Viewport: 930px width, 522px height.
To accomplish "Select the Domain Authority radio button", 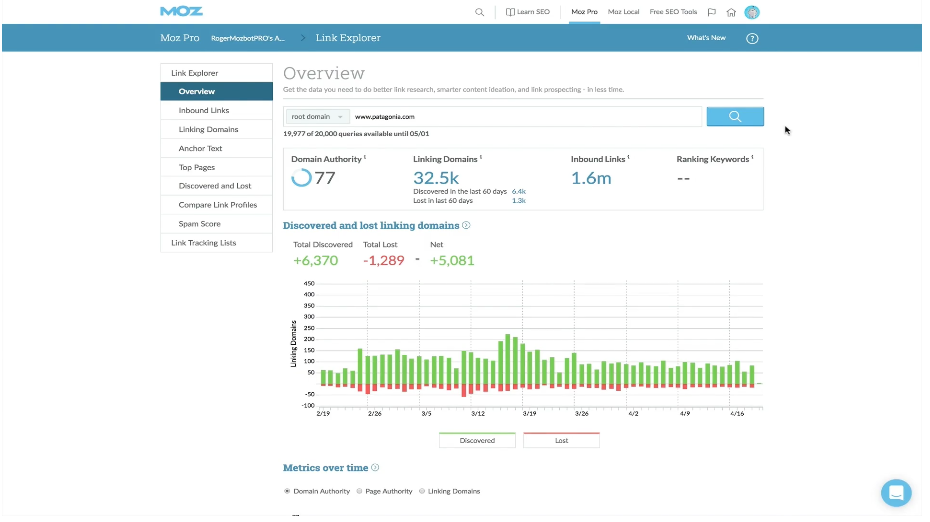I will tap(288, 491).
